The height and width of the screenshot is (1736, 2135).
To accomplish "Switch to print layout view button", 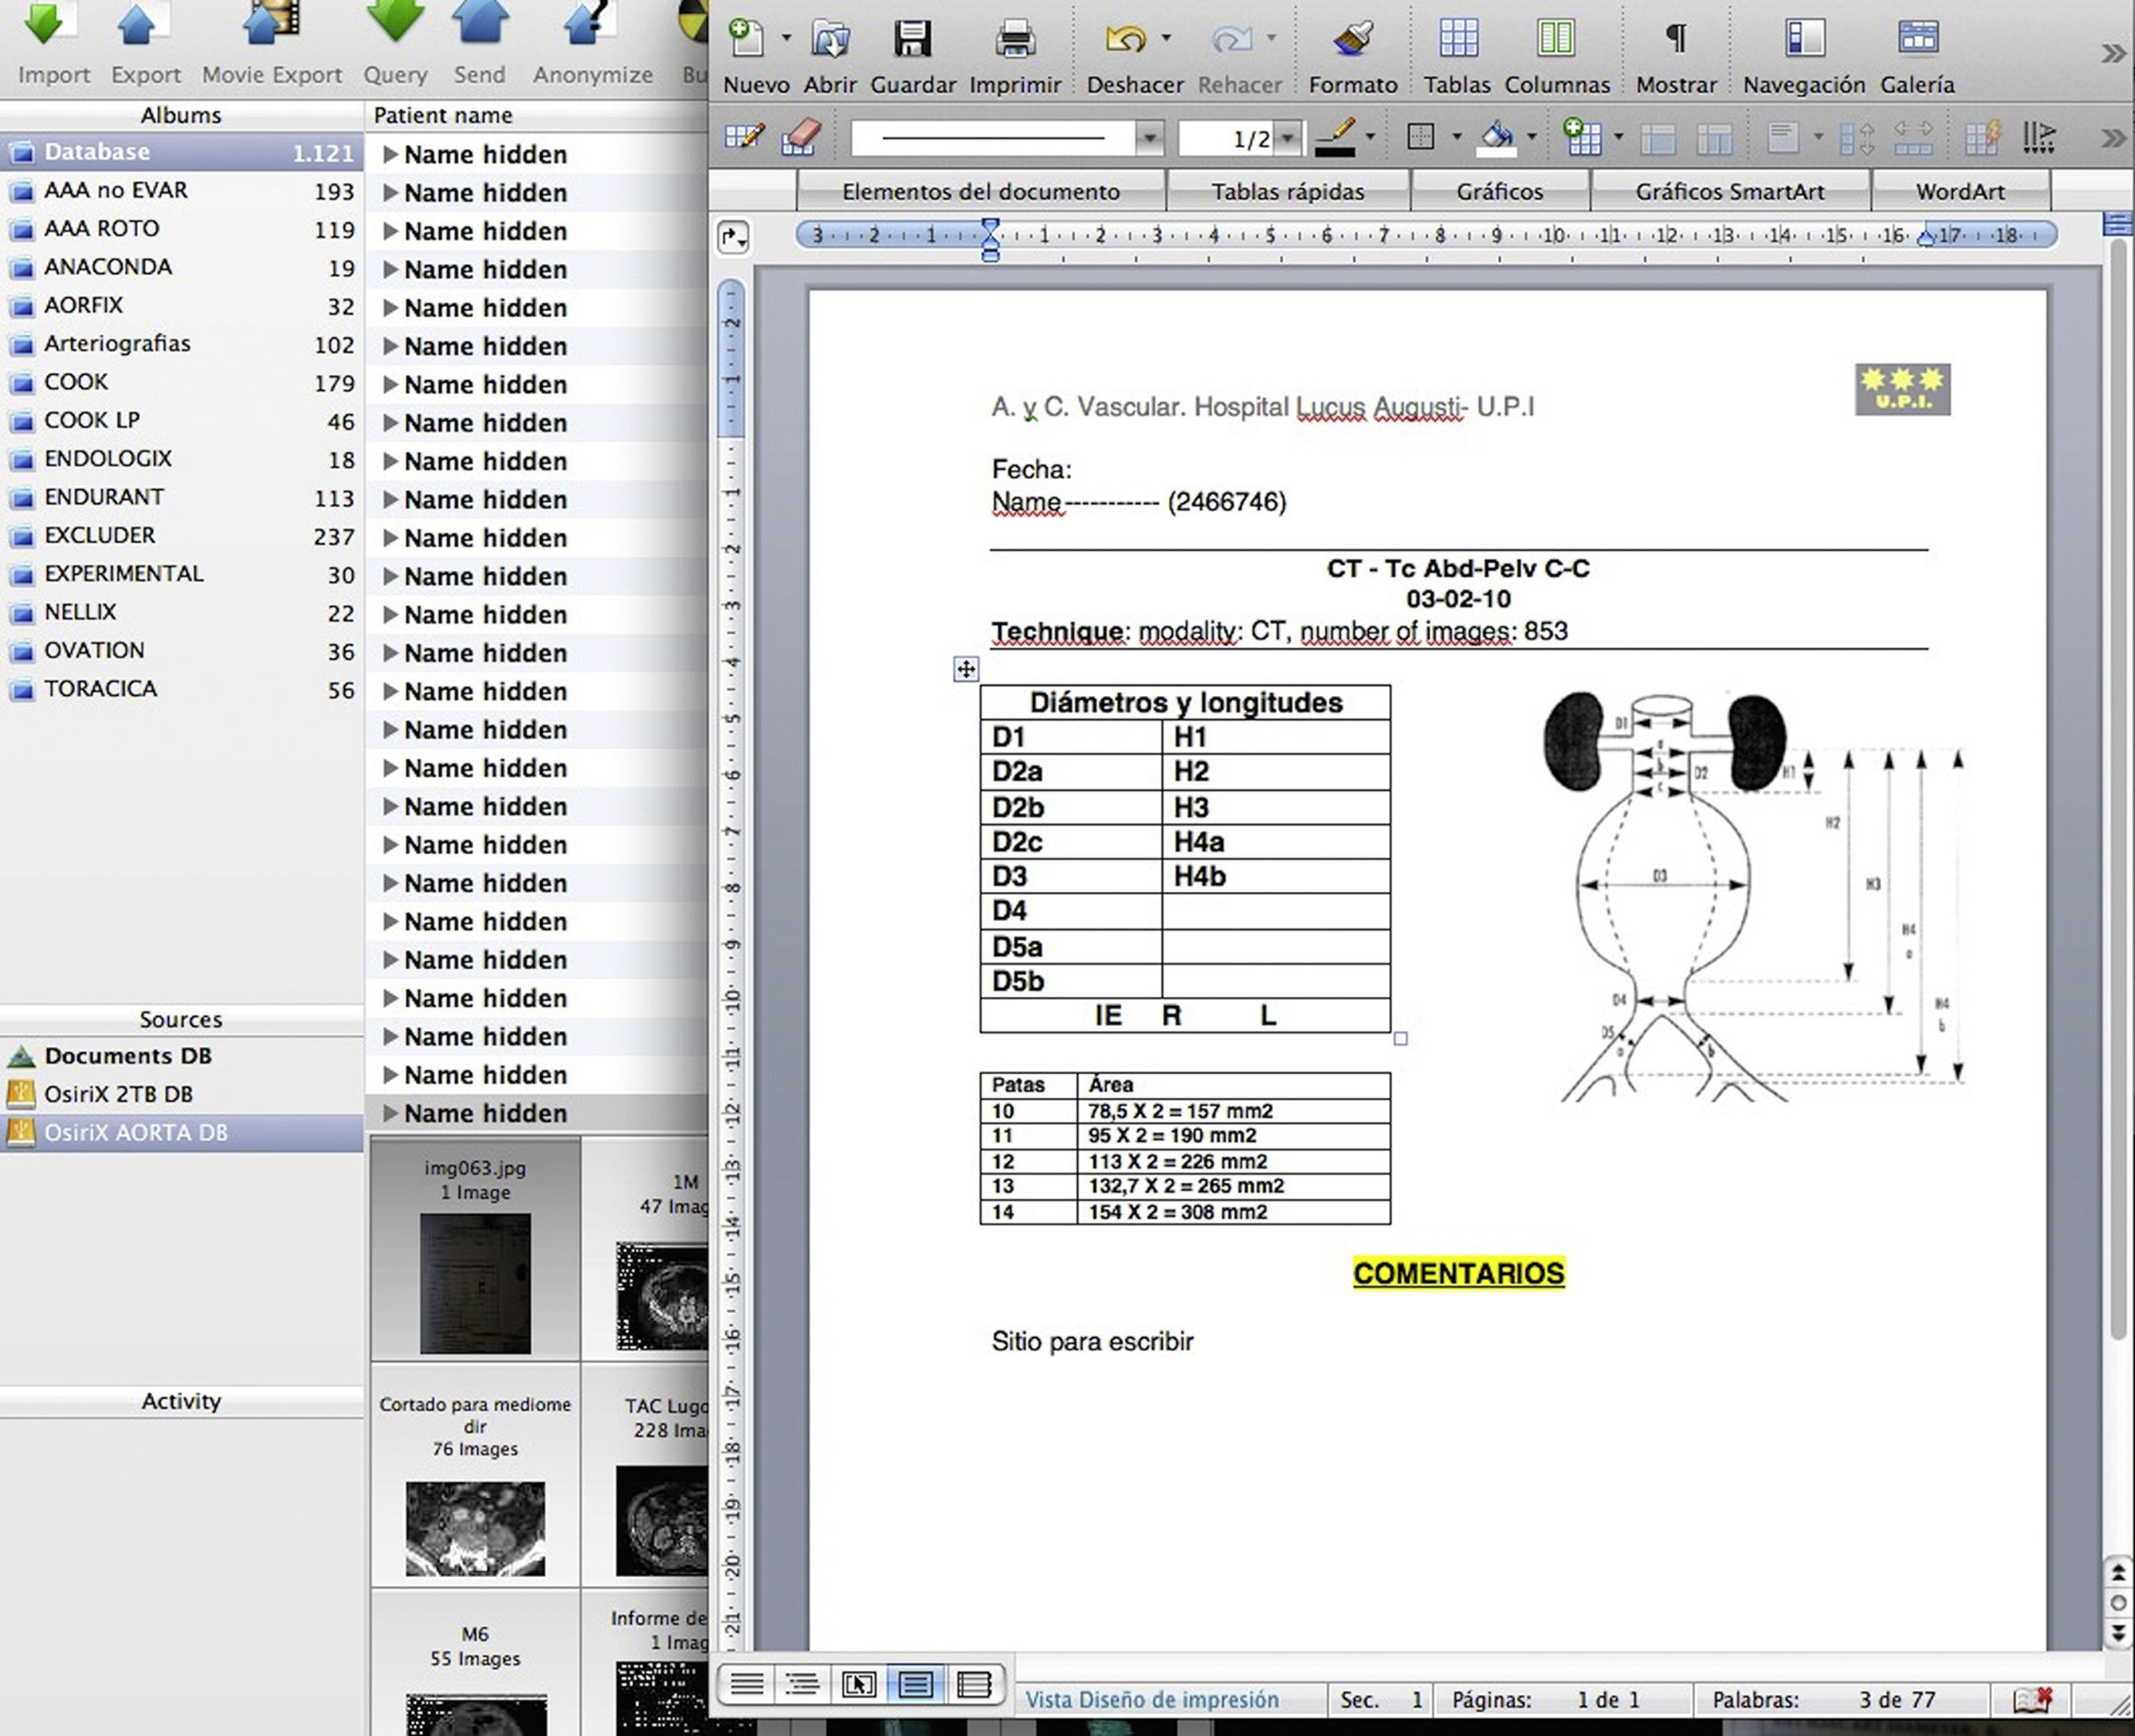I will coord(915,1684).
